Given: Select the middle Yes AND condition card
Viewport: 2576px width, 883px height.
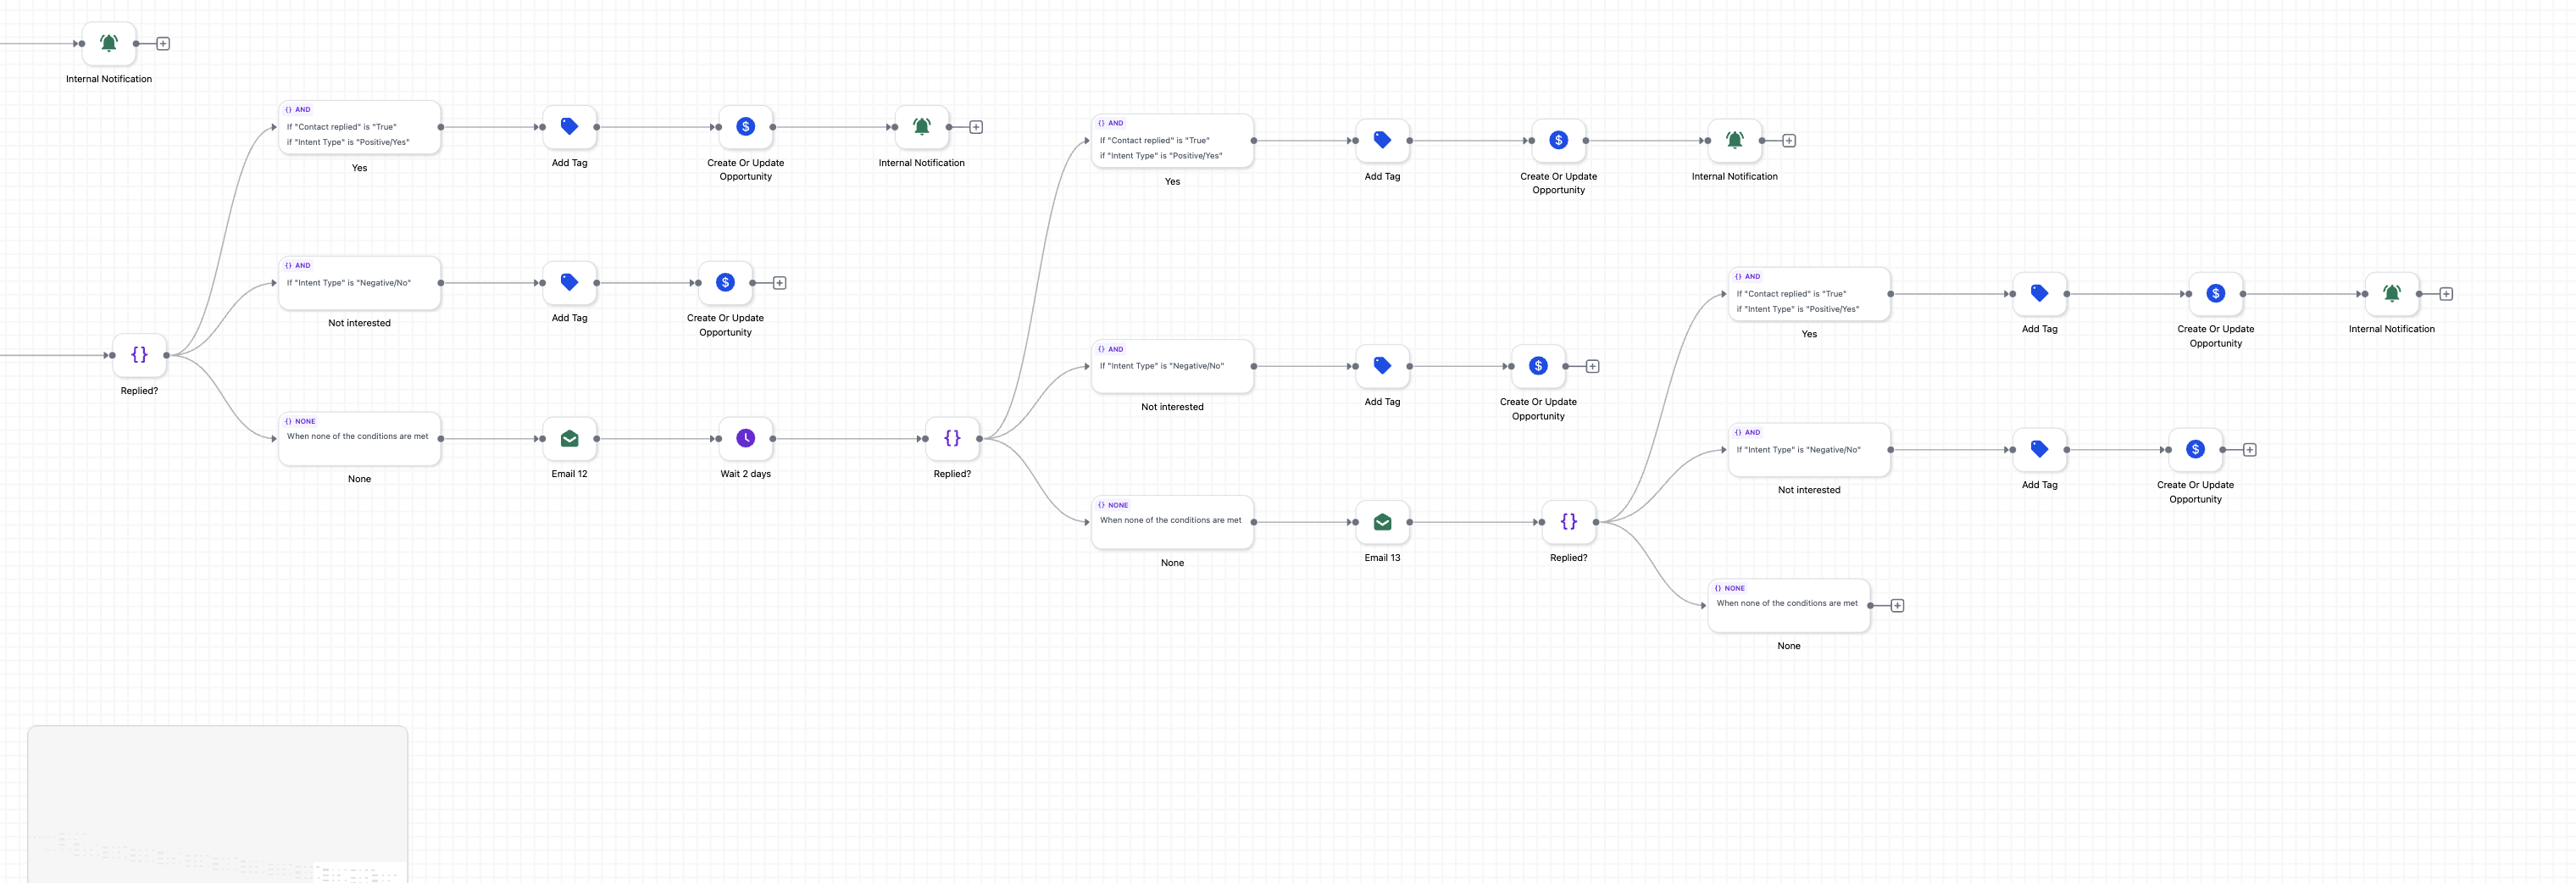Looking at the screenshot, I should pyautogui.click(x=1172, y=141).
